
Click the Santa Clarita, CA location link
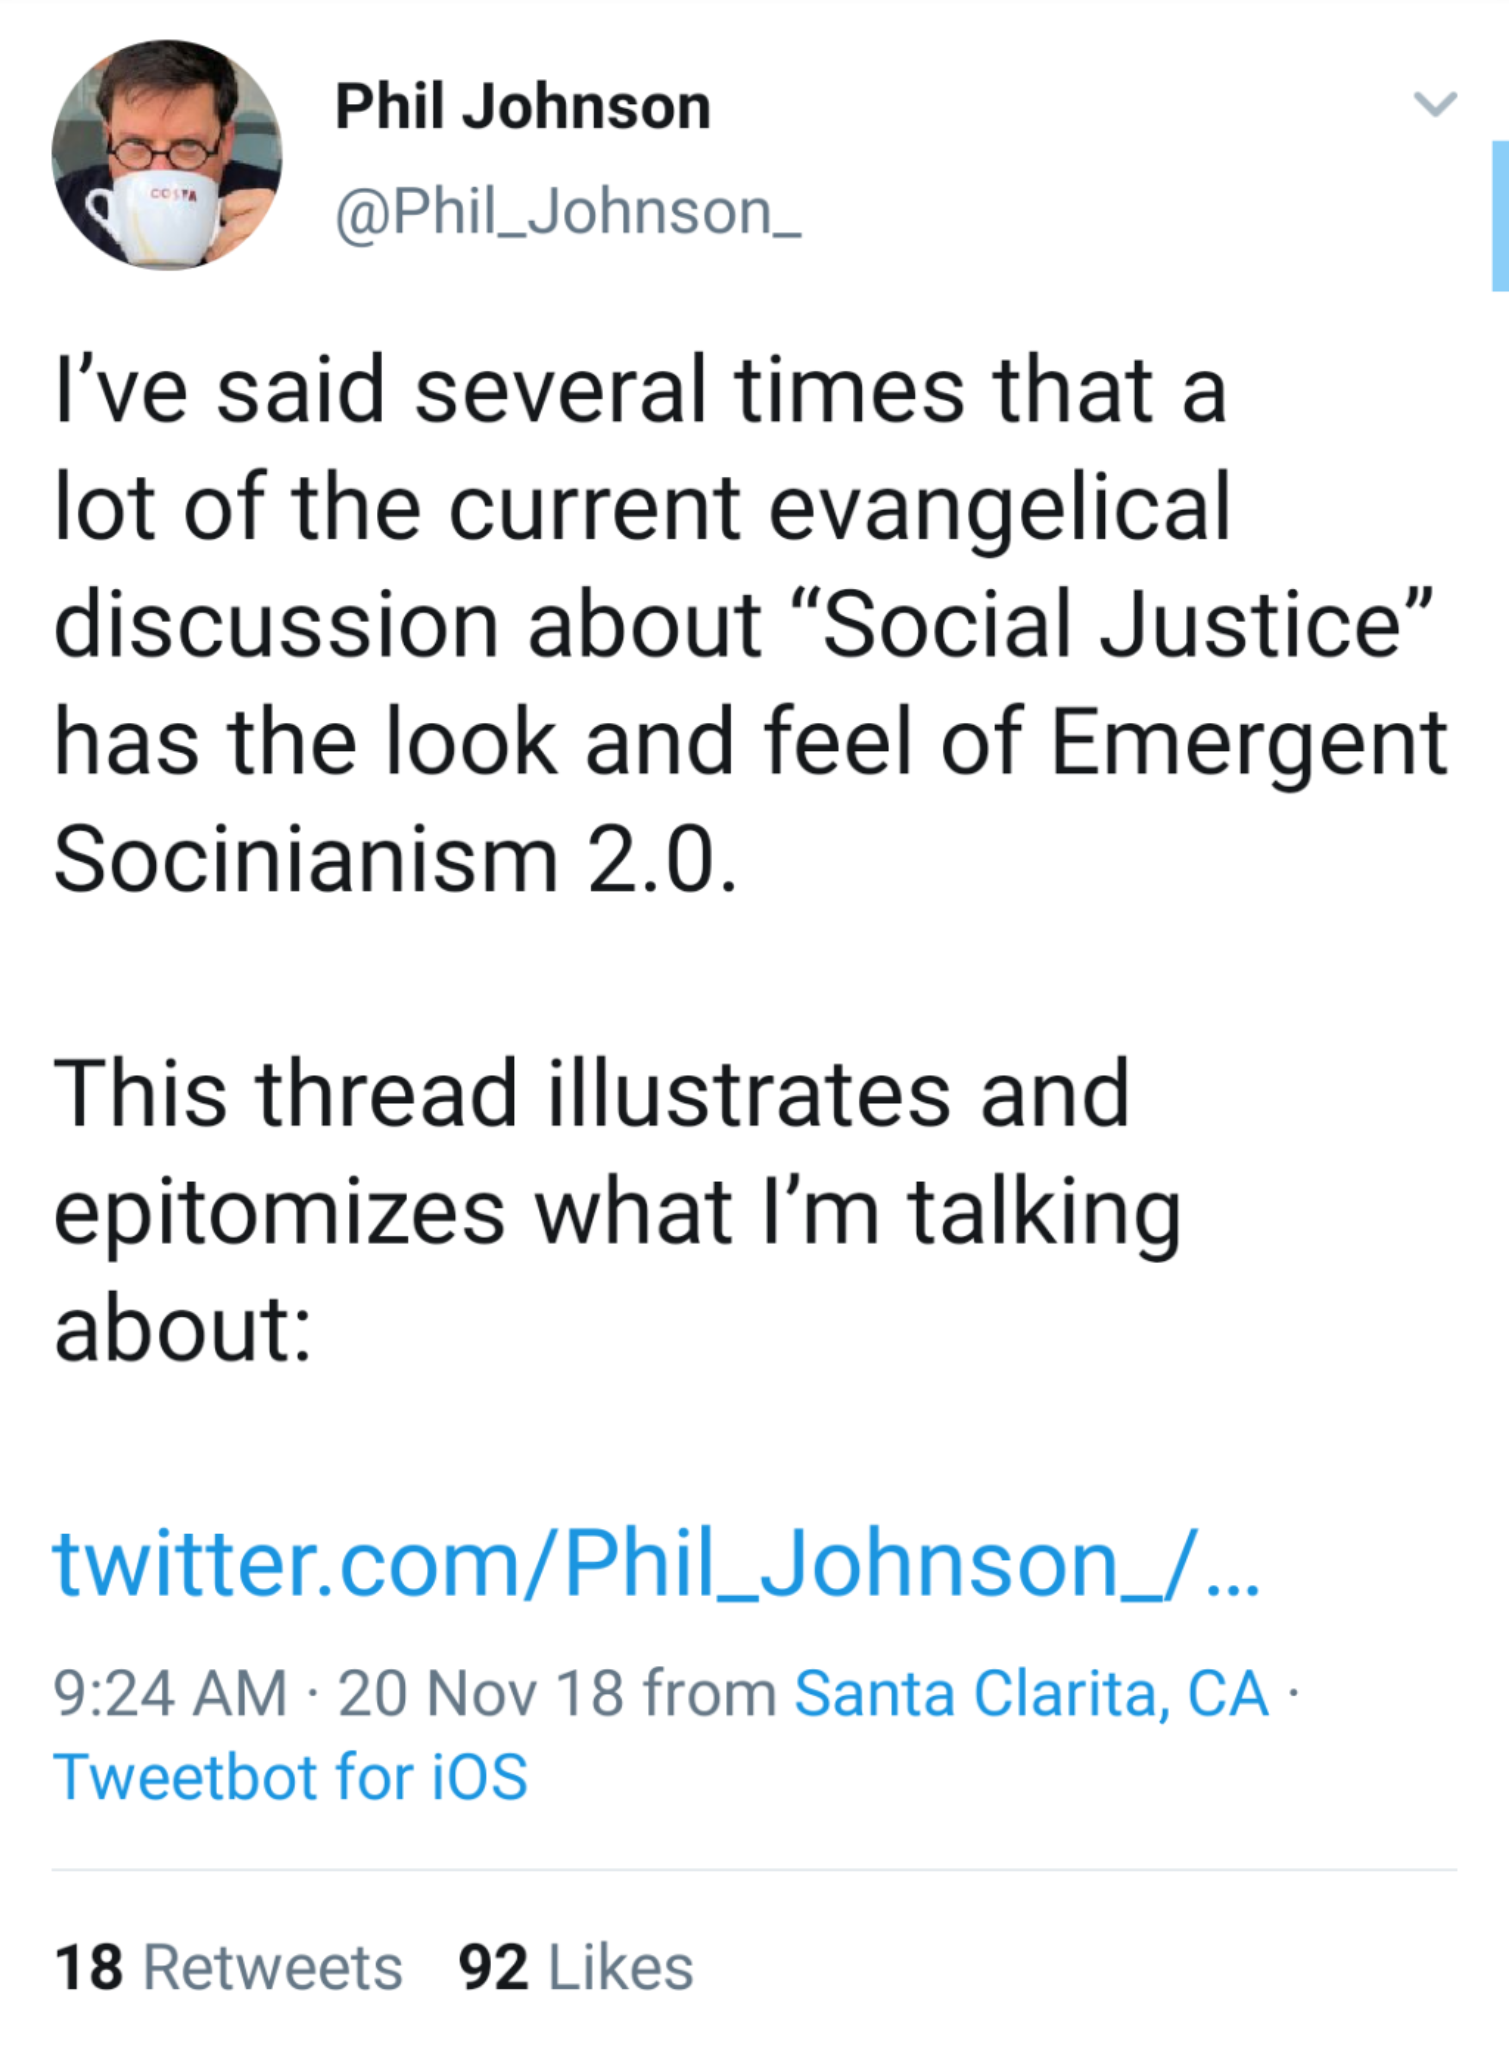(1031, 1693)
